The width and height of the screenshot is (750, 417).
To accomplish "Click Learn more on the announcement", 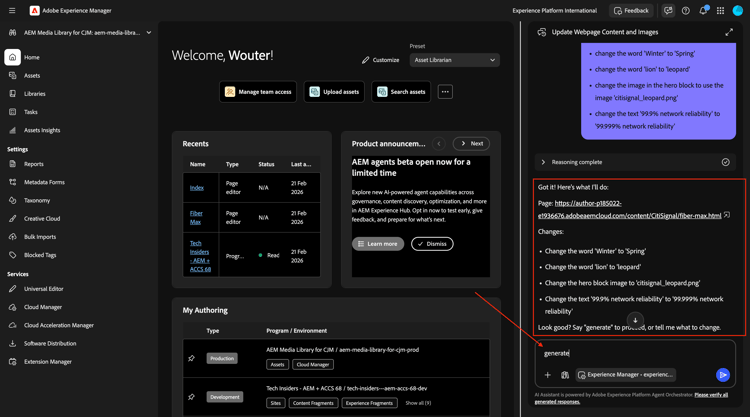I will [x=378, y=244].
